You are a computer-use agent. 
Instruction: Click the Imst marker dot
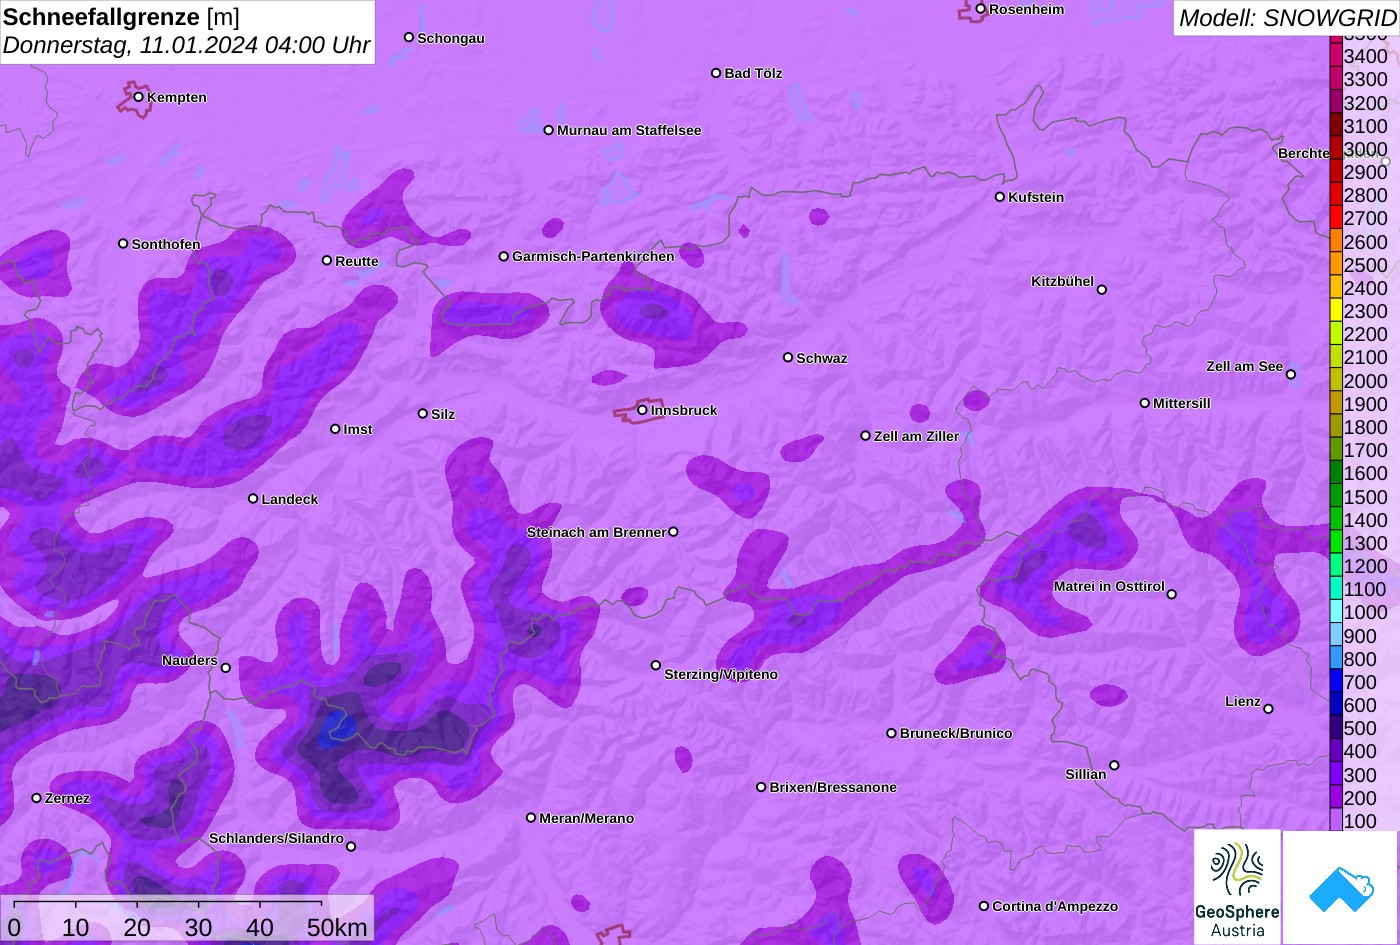[x=335, y=429]
